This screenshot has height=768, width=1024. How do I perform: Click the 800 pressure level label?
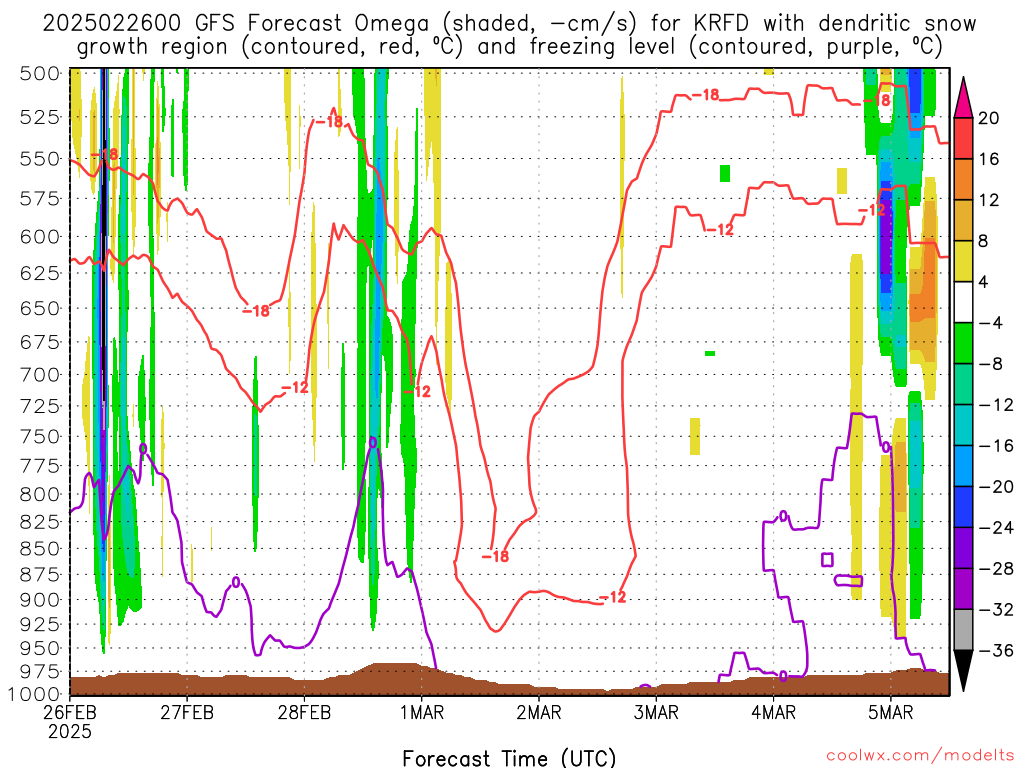click(40, 494)
